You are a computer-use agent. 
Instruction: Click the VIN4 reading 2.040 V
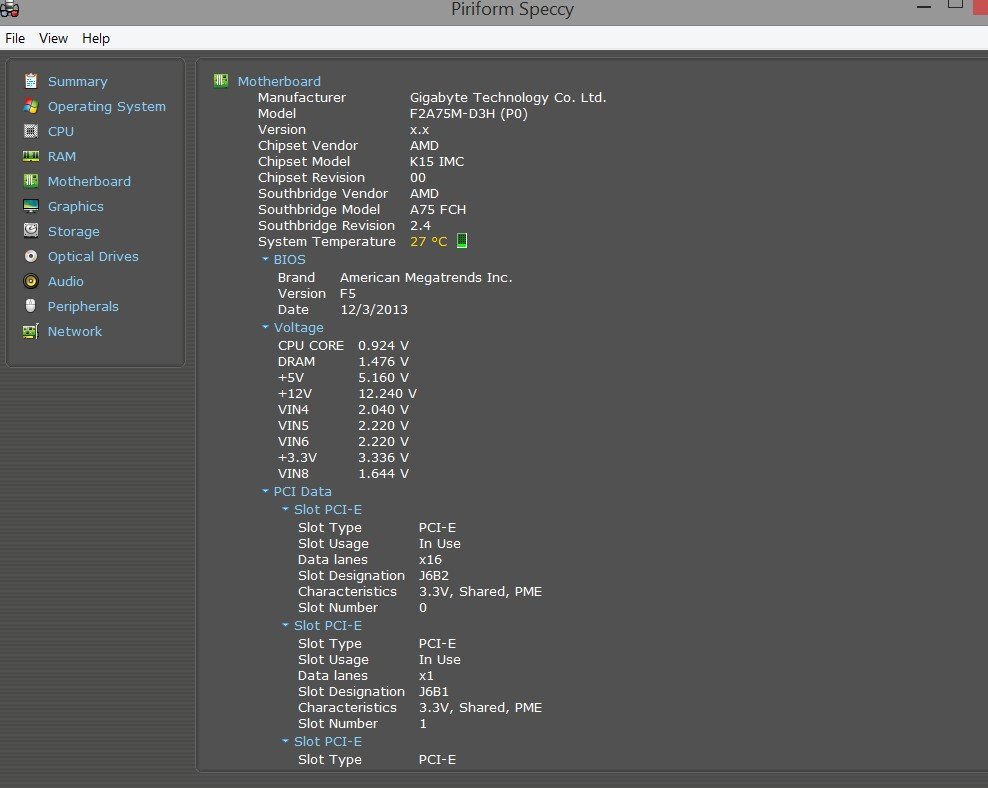click(x=383, y=409)
